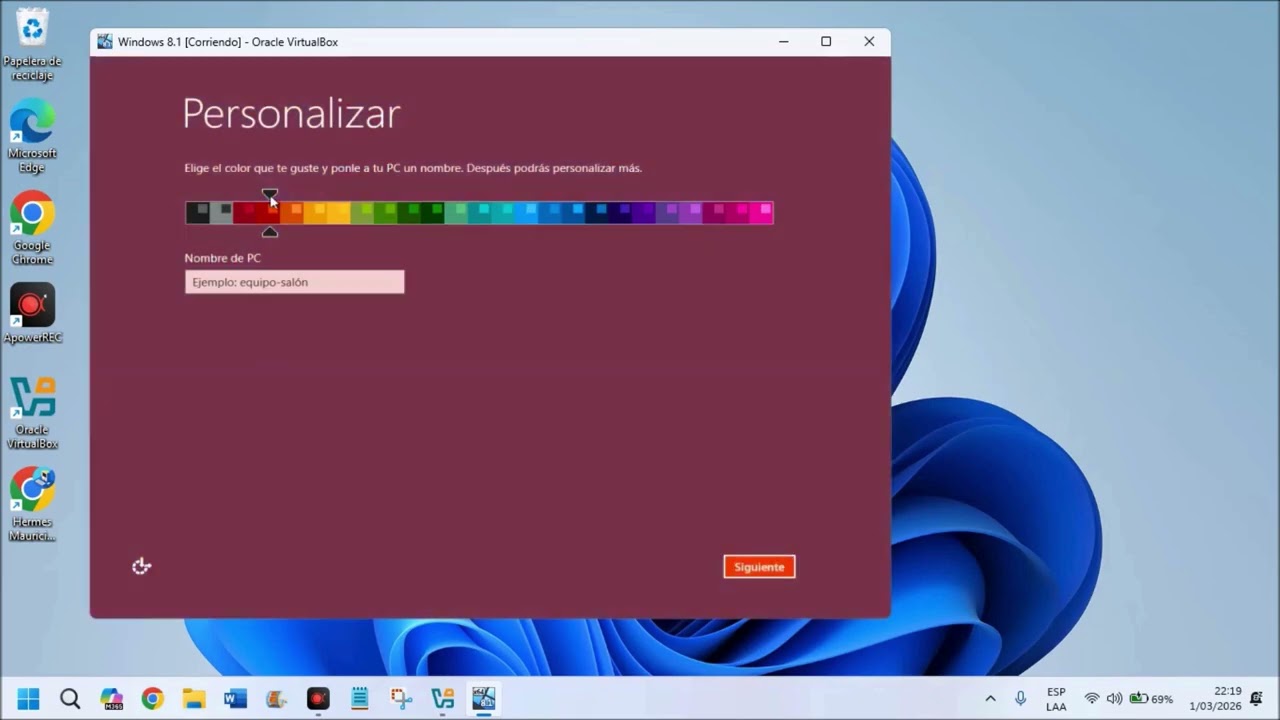The width and height of the screenshot is (1280, 720).
Task: Open Google Chrome desktop shortcut
Action: tap(32, 229)
